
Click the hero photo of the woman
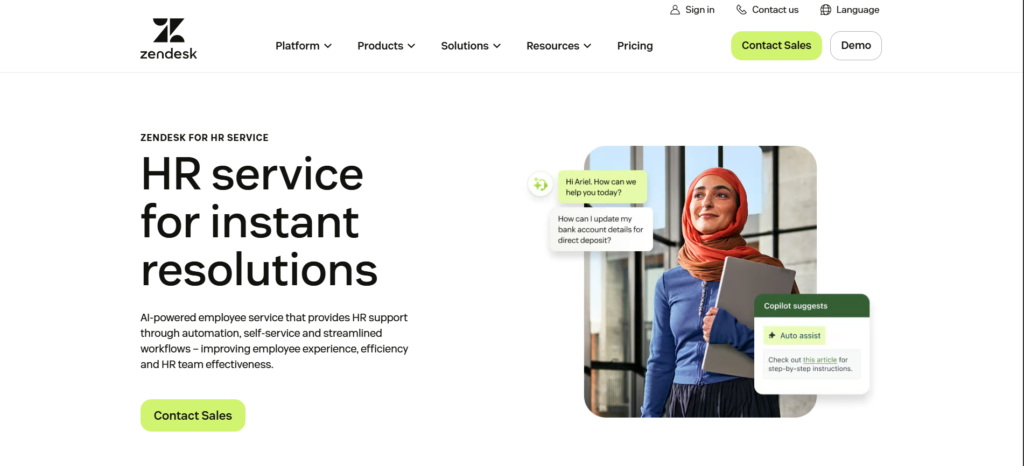700,281
